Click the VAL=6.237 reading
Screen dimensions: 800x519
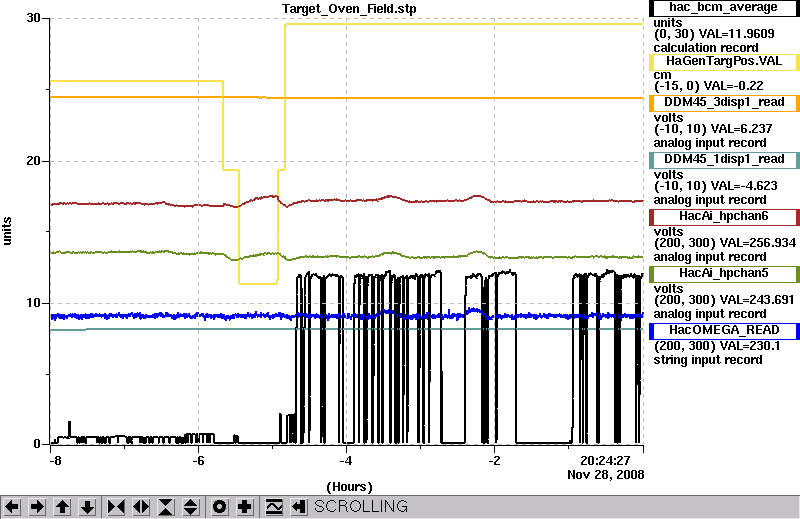click(x=742, y=129)
